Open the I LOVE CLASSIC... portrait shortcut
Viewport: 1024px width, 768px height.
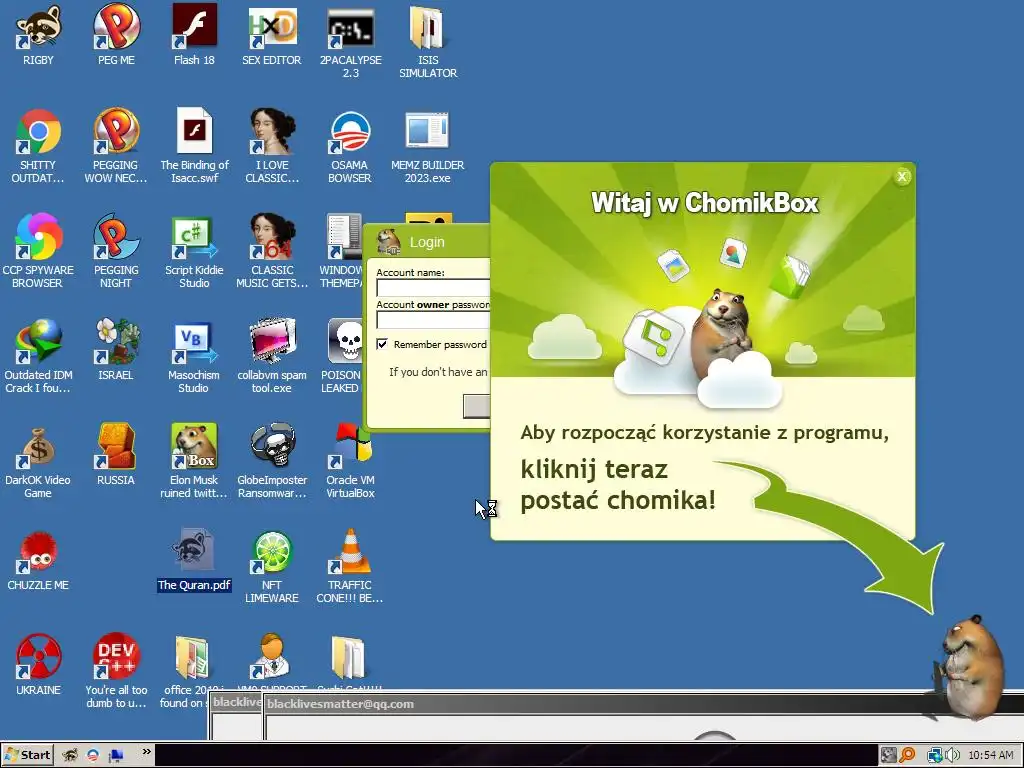(x=272, y=132)
